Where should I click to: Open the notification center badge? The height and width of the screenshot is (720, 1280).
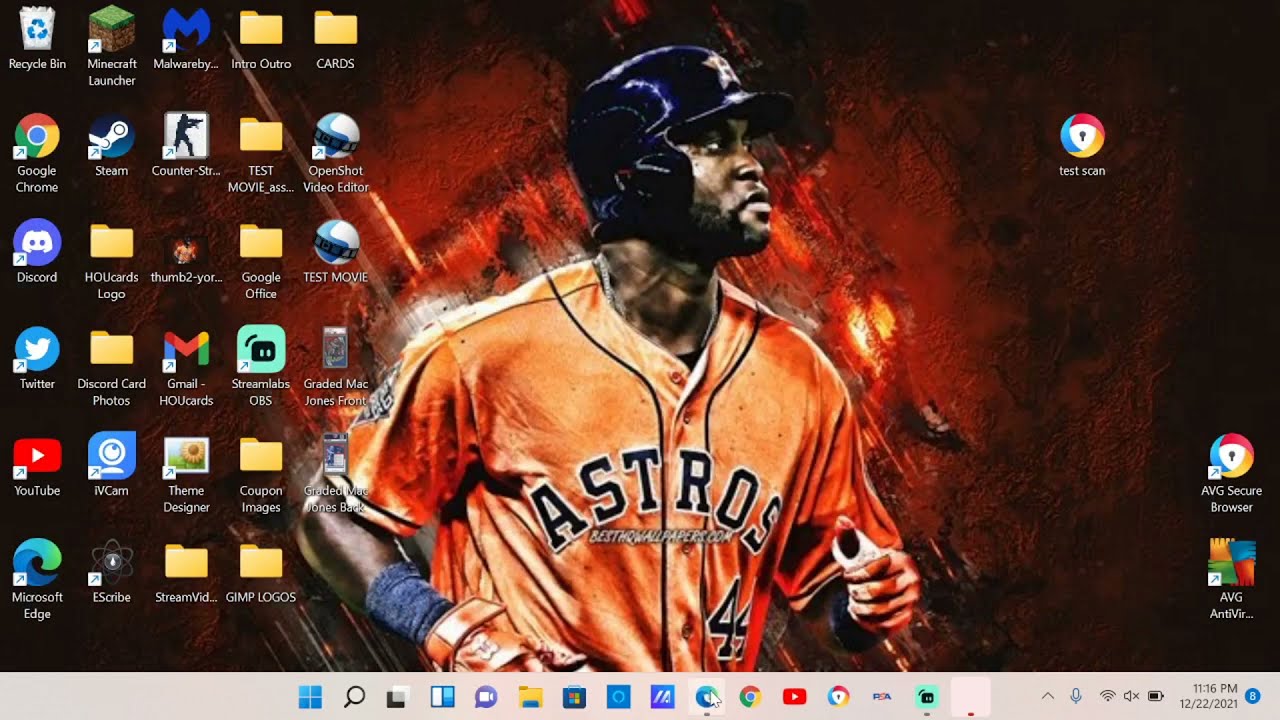1253,695
